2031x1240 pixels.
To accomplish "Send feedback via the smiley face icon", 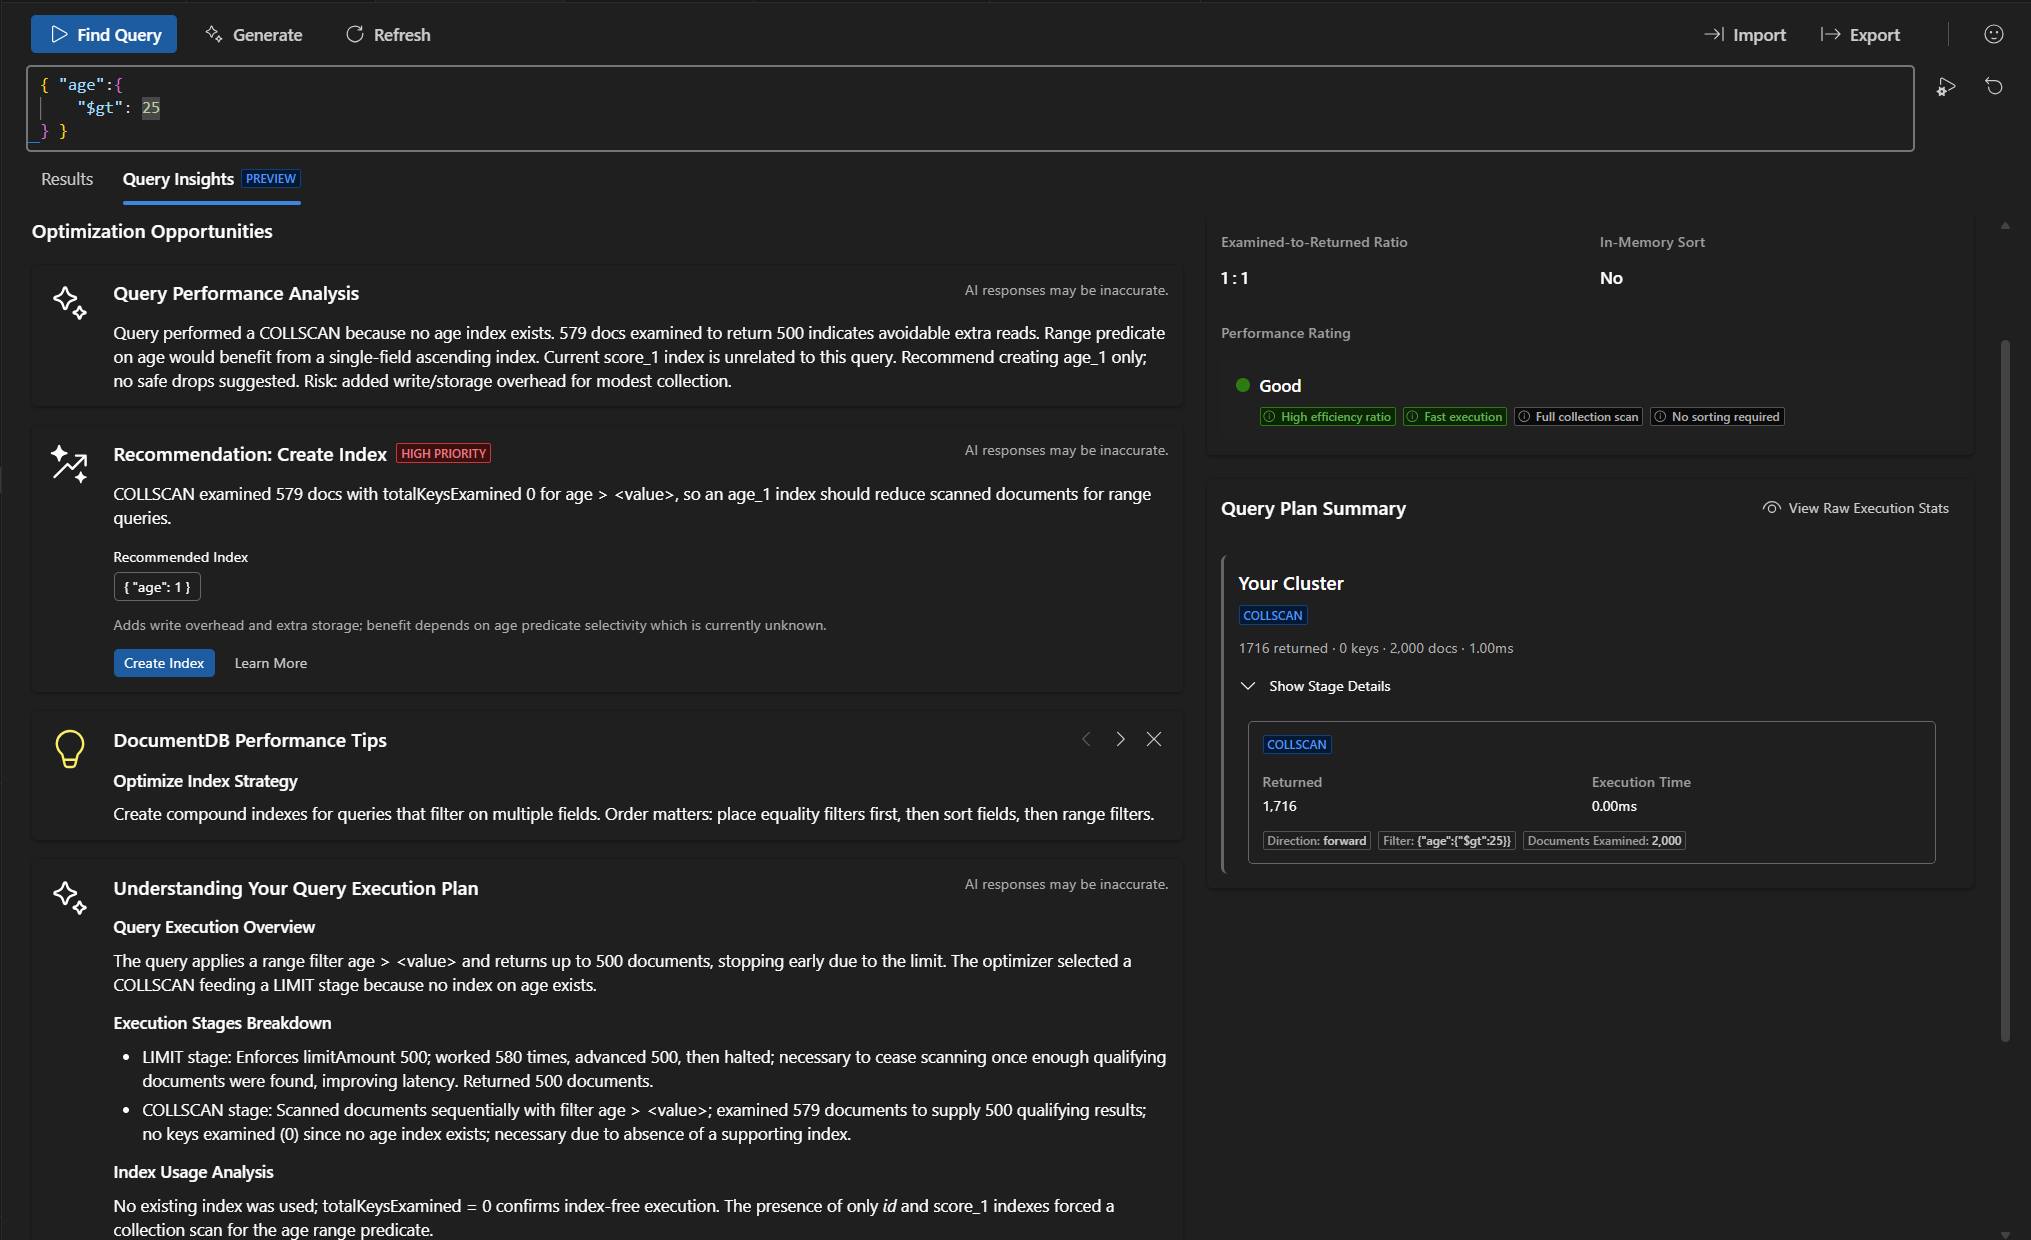I will click(x=1992, y=34).
